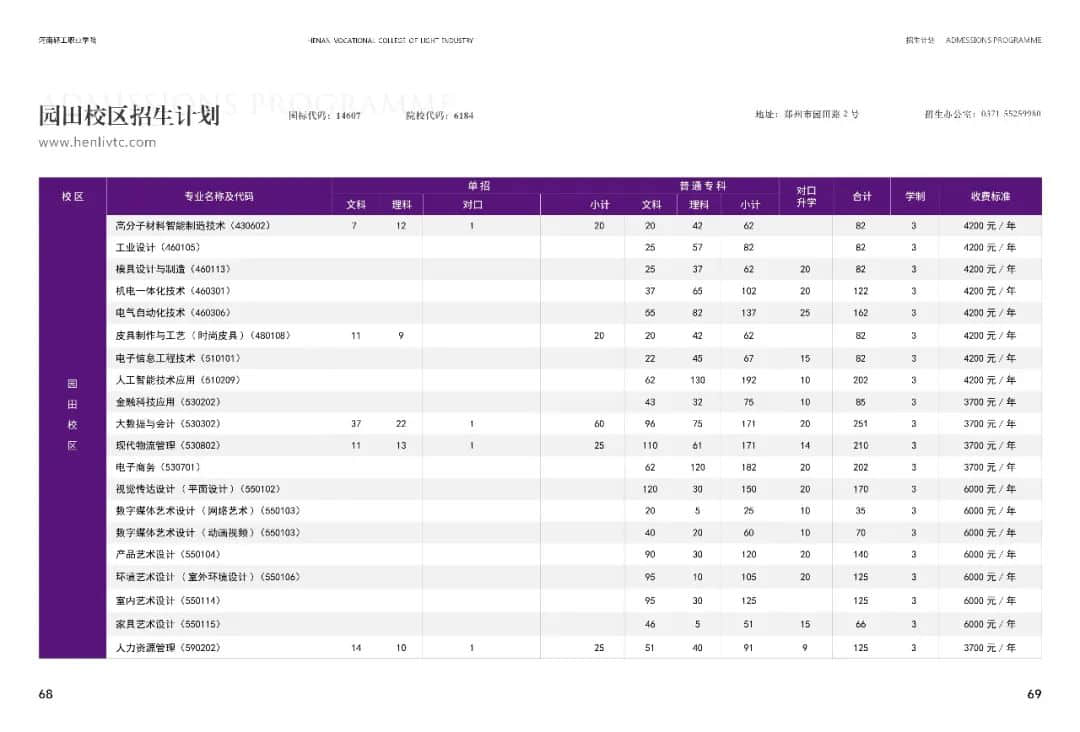Select the 电子商务（530701） major name
Screen dimensions: 1080x732
tap(158, 468)
